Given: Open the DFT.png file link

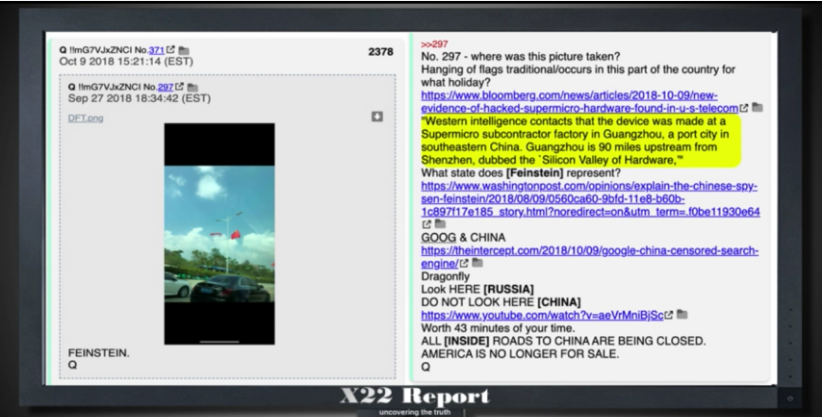Looking at the screenshot, I should pos(85,118).
